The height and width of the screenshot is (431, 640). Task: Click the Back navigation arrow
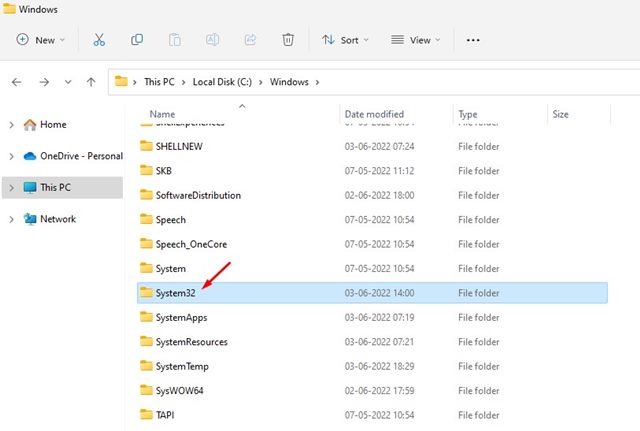[17, 81]
